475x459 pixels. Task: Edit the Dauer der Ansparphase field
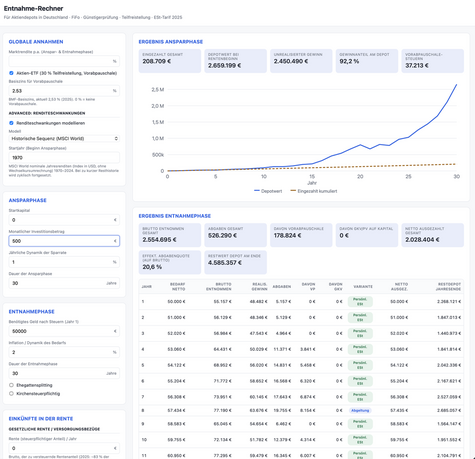64,283
